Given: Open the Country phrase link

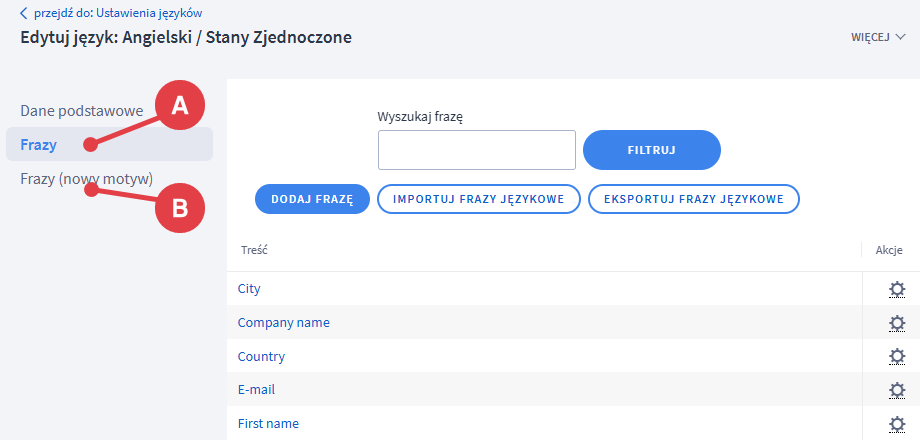Looking at the screenshot, I should (261, 357).
